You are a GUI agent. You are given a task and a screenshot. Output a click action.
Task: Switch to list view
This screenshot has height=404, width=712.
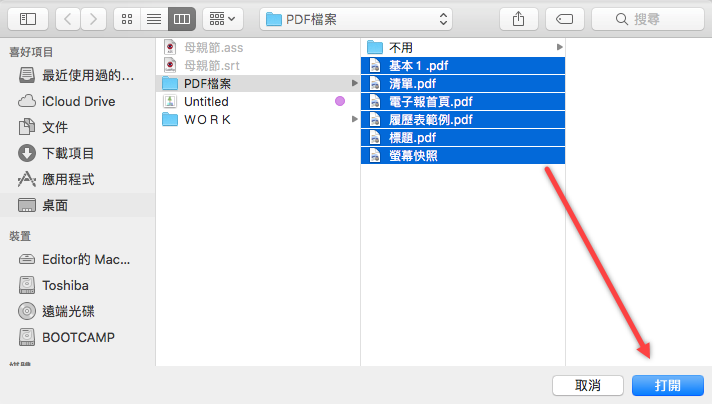pos(154,19)
